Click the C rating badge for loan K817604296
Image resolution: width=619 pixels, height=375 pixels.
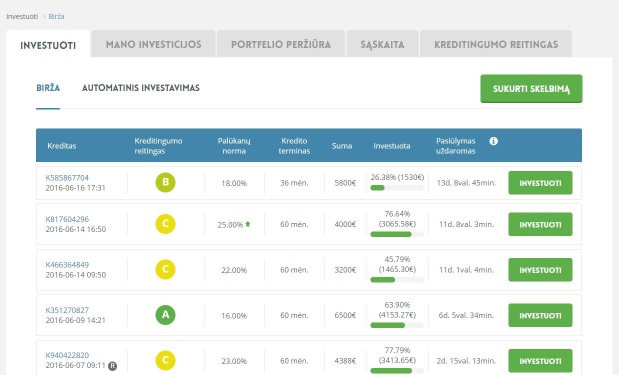[x=165, y=224]
